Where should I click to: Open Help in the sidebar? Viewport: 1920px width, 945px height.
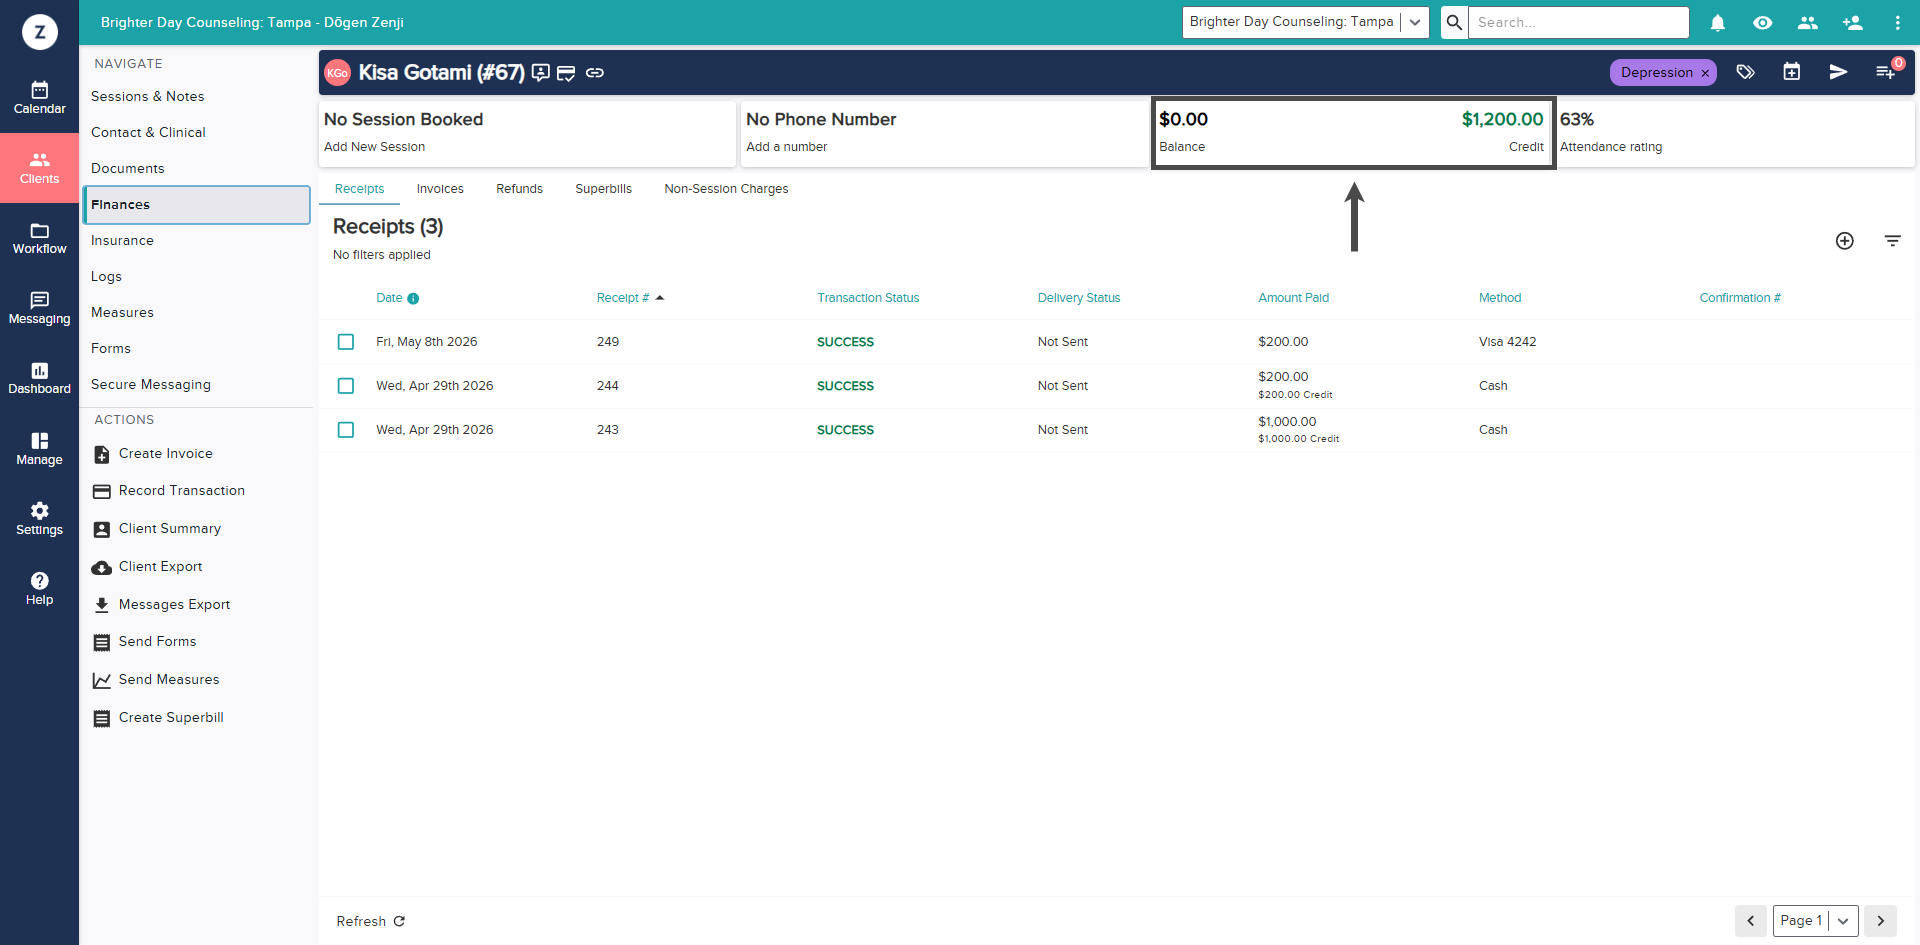pyautogui.click(x=39, y=589)
